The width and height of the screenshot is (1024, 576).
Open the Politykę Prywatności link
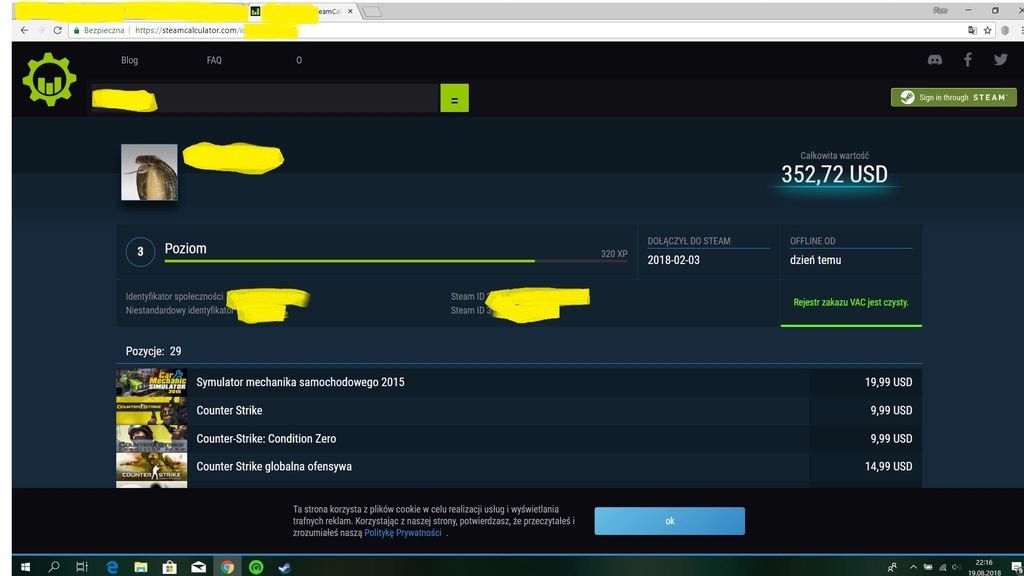(403, 533)
